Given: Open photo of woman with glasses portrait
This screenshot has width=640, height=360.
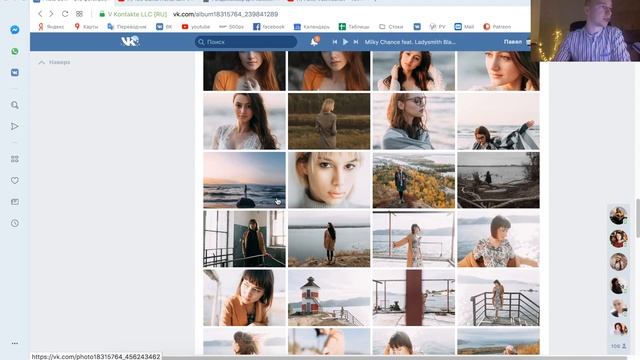Looking at the screenshot, I should (413, 121).
